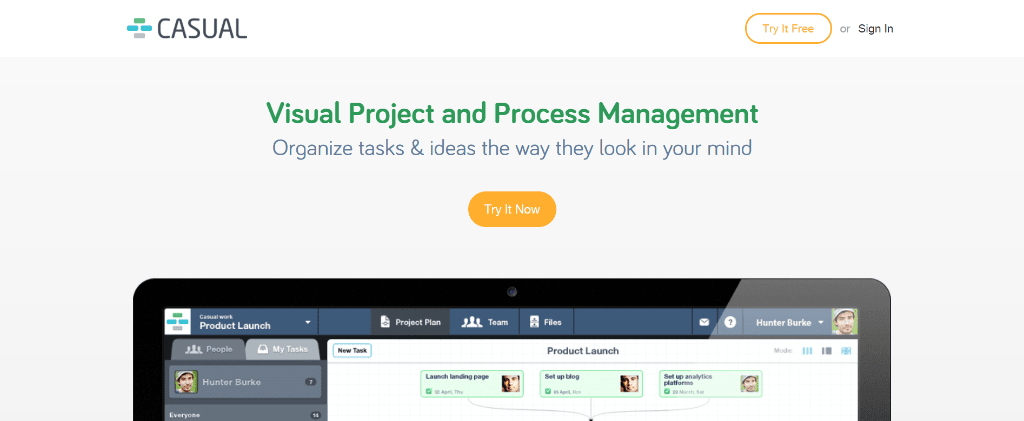
Task: Switch to the People tab
Action: (x=209, y=349)
